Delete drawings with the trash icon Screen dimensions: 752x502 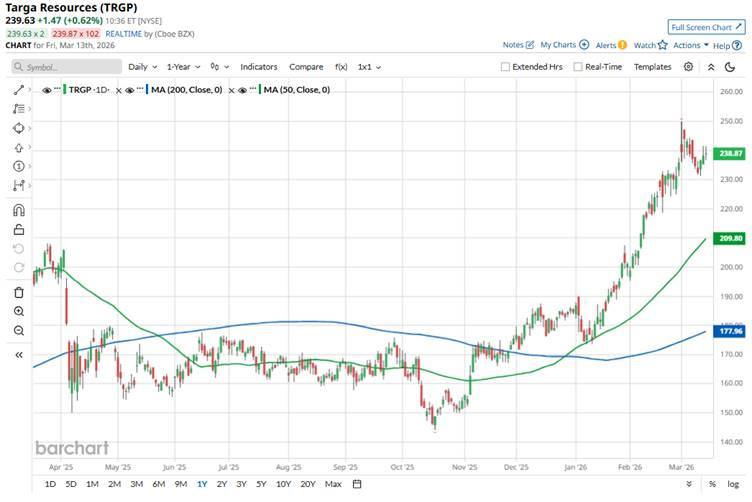(19, 292)
